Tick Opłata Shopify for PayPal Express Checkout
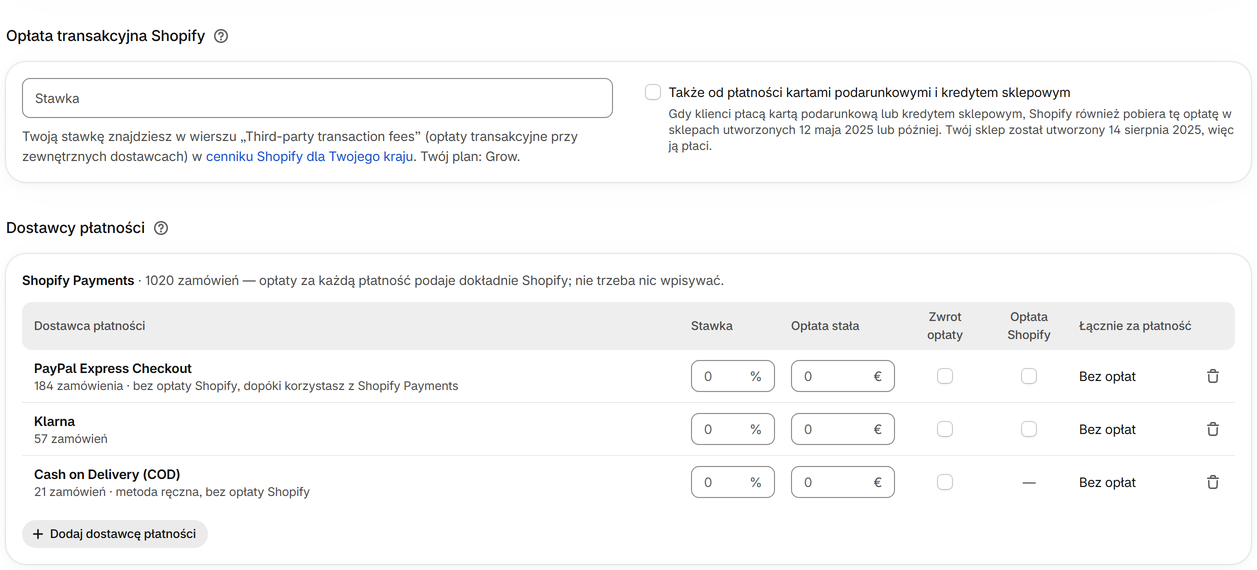 click(x=1029, y=376)
